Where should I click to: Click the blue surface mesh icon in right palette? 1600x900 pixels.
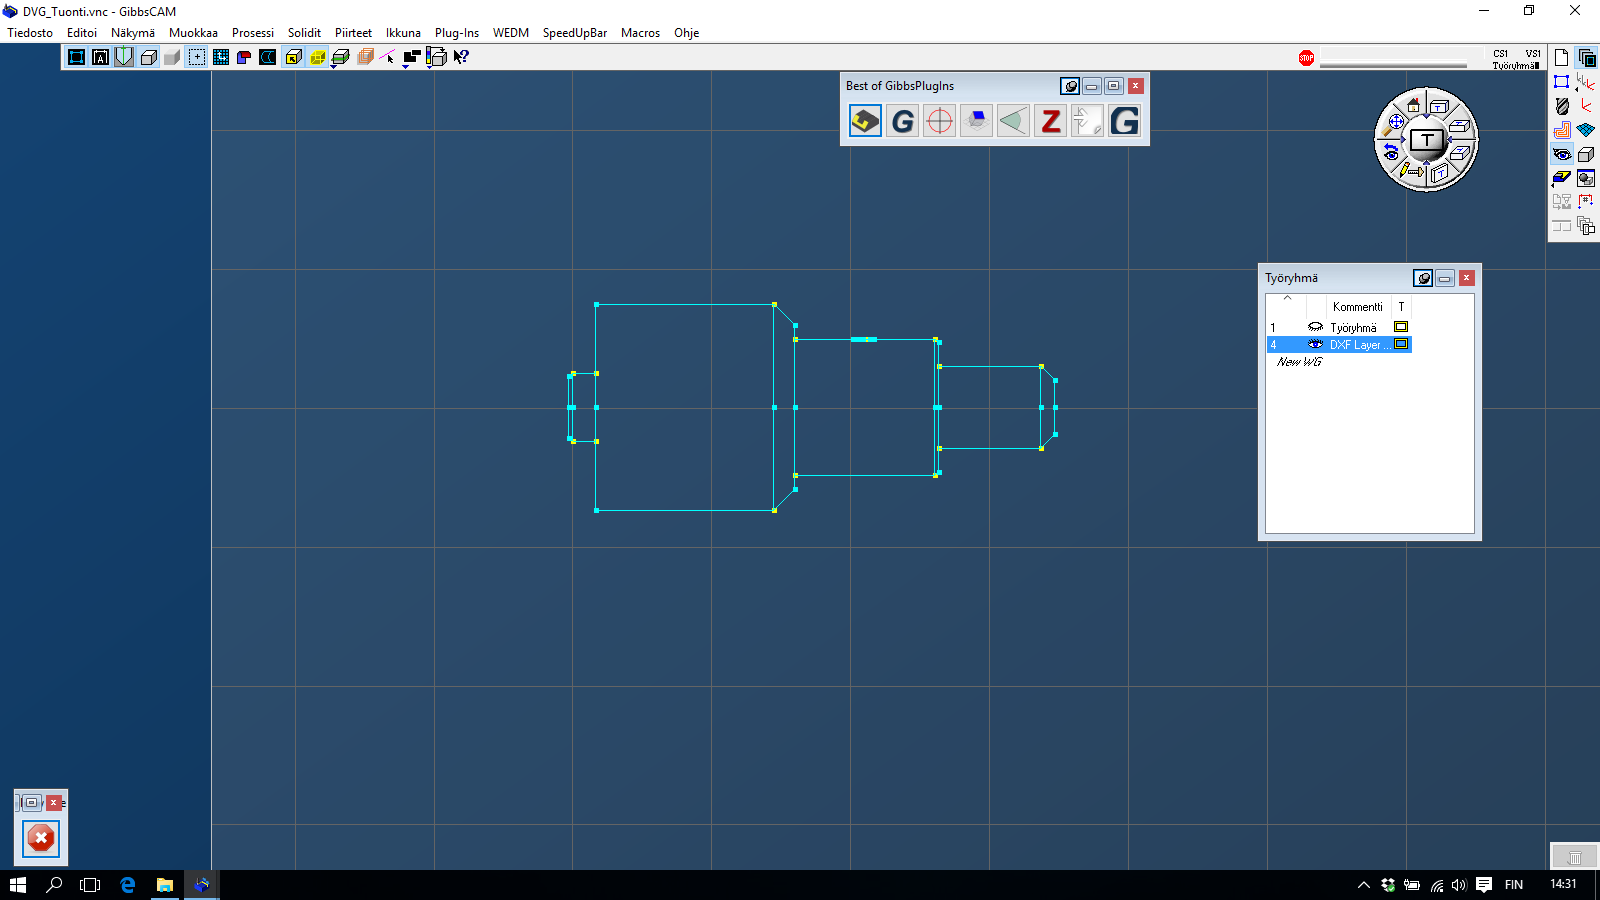pyautogui.click(x=1586, y=130)
